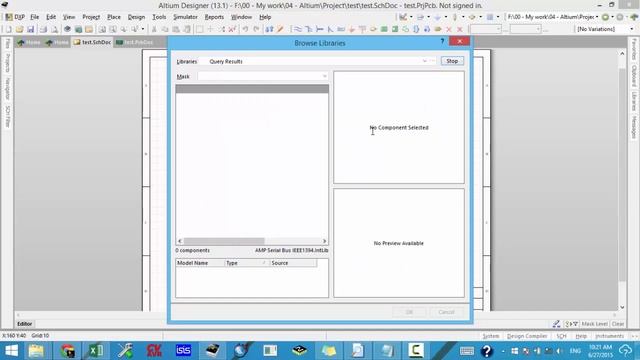Screen dimensions: 640x360
Task: Click the Place Part icon in wiring toolbar
Action: [373, 29]
